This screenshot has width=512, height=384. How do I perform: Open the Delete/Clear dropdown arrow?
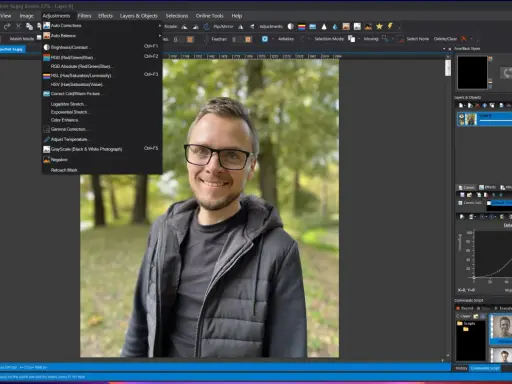coord(471,39)
